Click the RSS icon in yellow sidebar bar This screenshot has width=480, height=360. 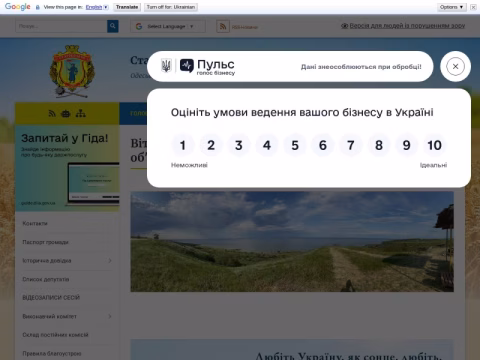[52, 114]
